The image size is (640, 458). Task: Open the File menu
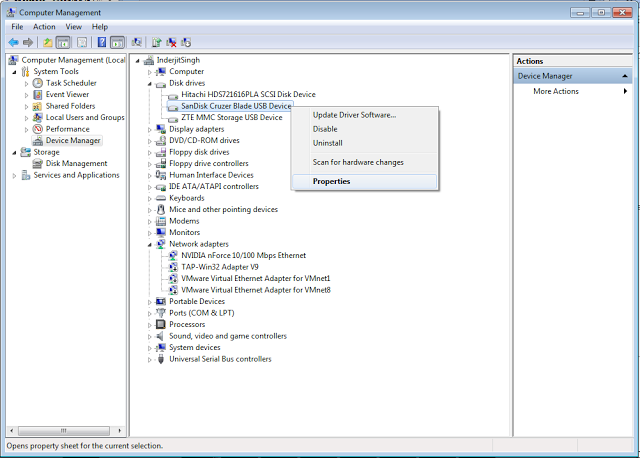point(17,27)
